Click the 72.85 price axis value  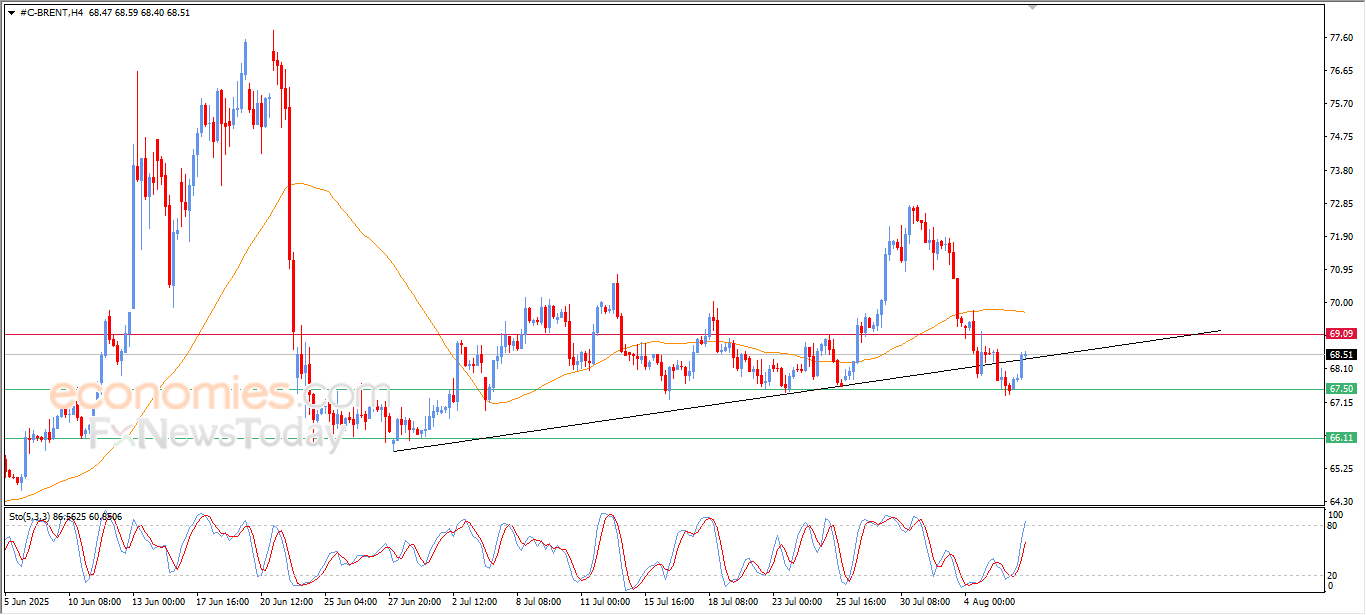pyautogui.click(x=1342, y=204)
